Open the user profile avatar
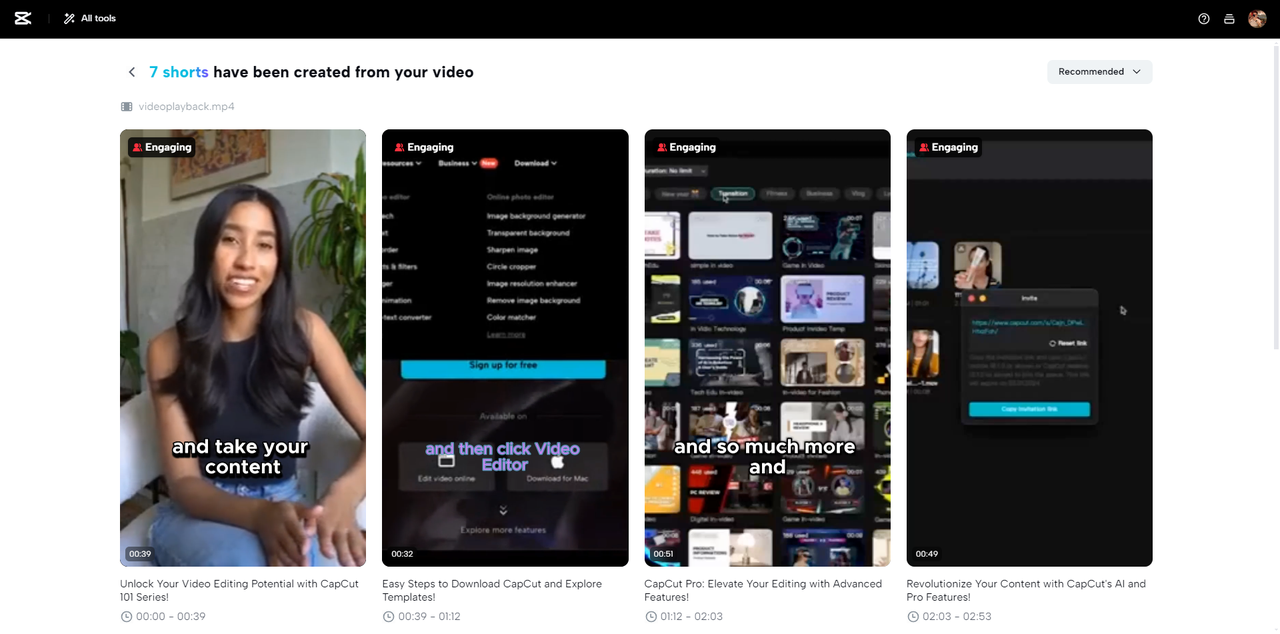This screenshot has height=634, width=1280. click(1257, 18)
